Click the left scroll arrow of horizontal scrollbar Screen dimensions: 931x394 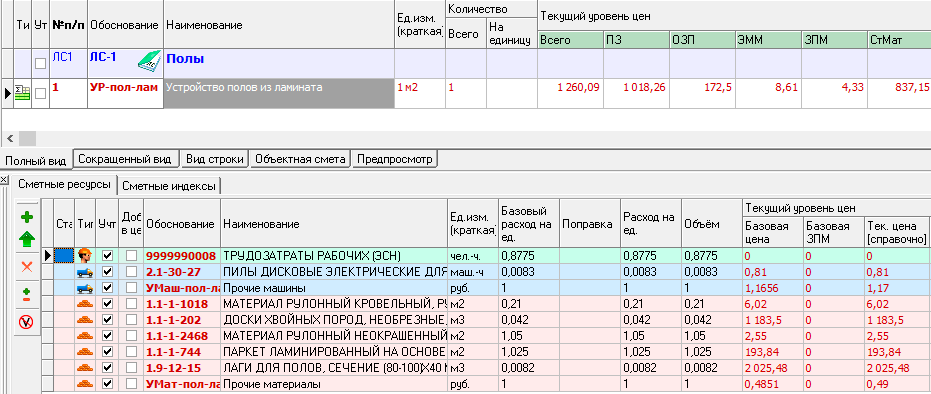click(9, 138)
